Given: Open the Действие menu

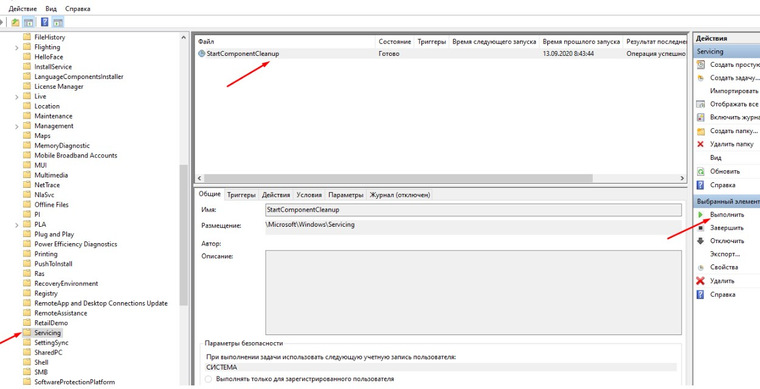Looking at the screenshot, I should pos(24,9).
